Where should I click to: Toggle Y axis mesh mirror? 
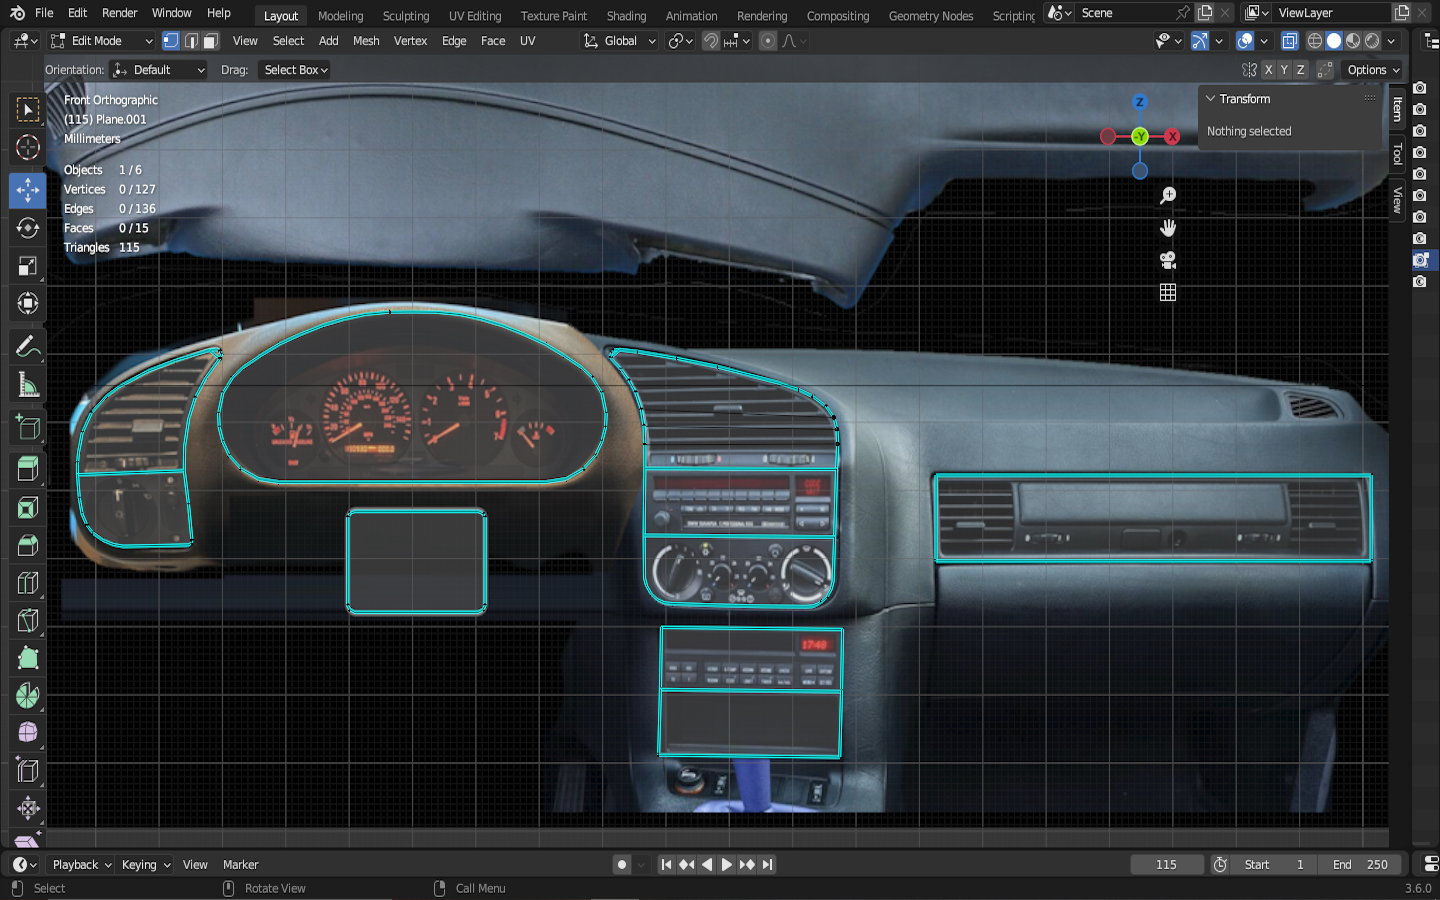[x=1284, y=70]
